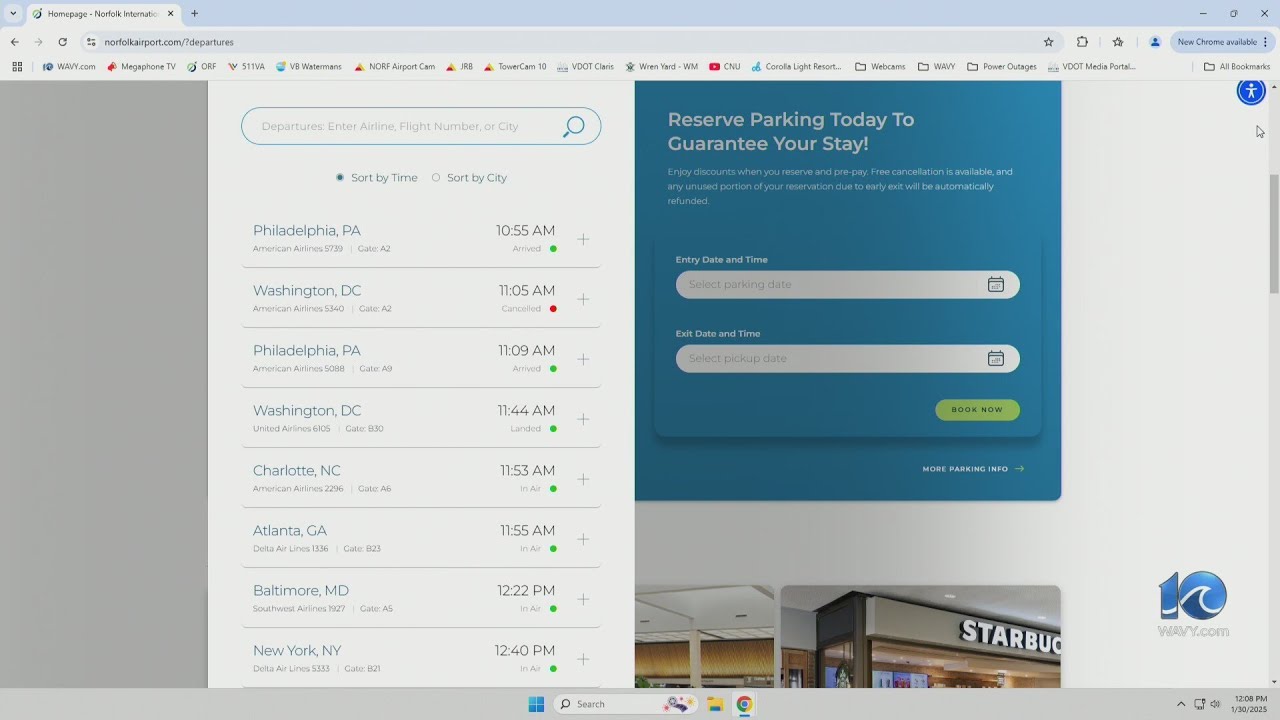The width and height of the screenshot is (1280, 720).
Task: Open the accessibility widget icon
Action: (x=1251, y=91)
